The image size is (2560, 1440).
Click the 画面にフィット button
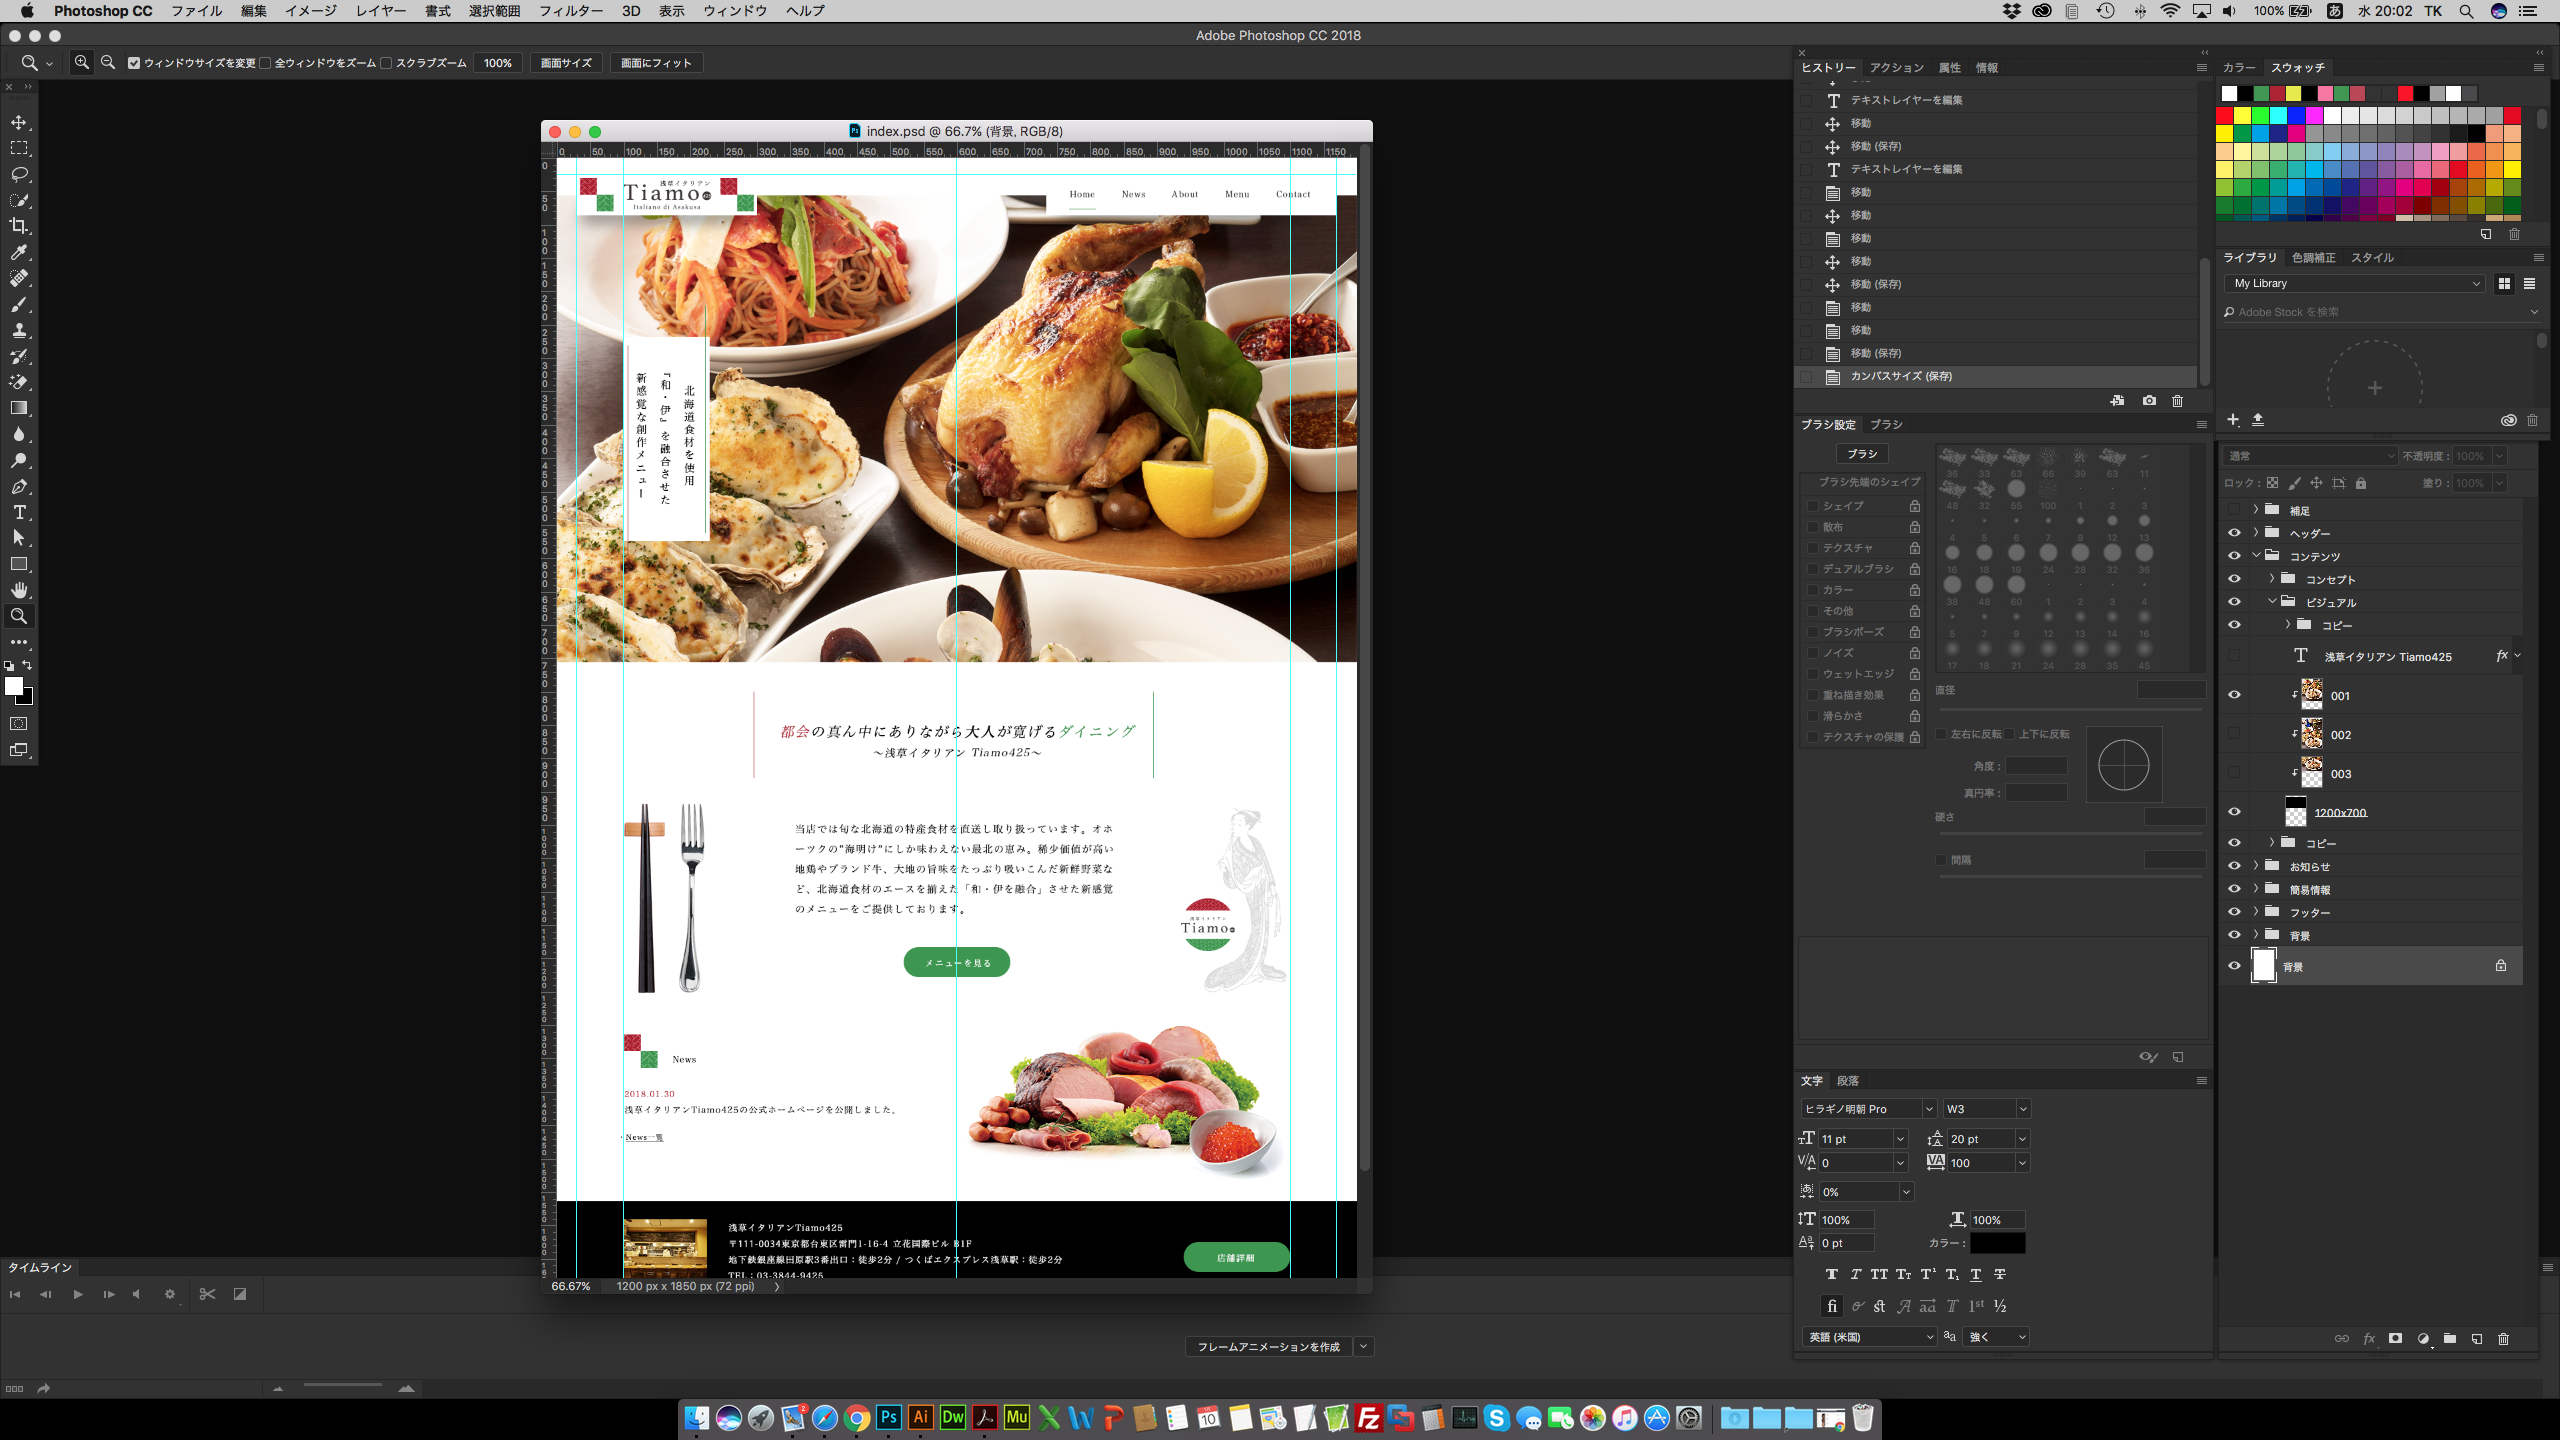point(656,63)
